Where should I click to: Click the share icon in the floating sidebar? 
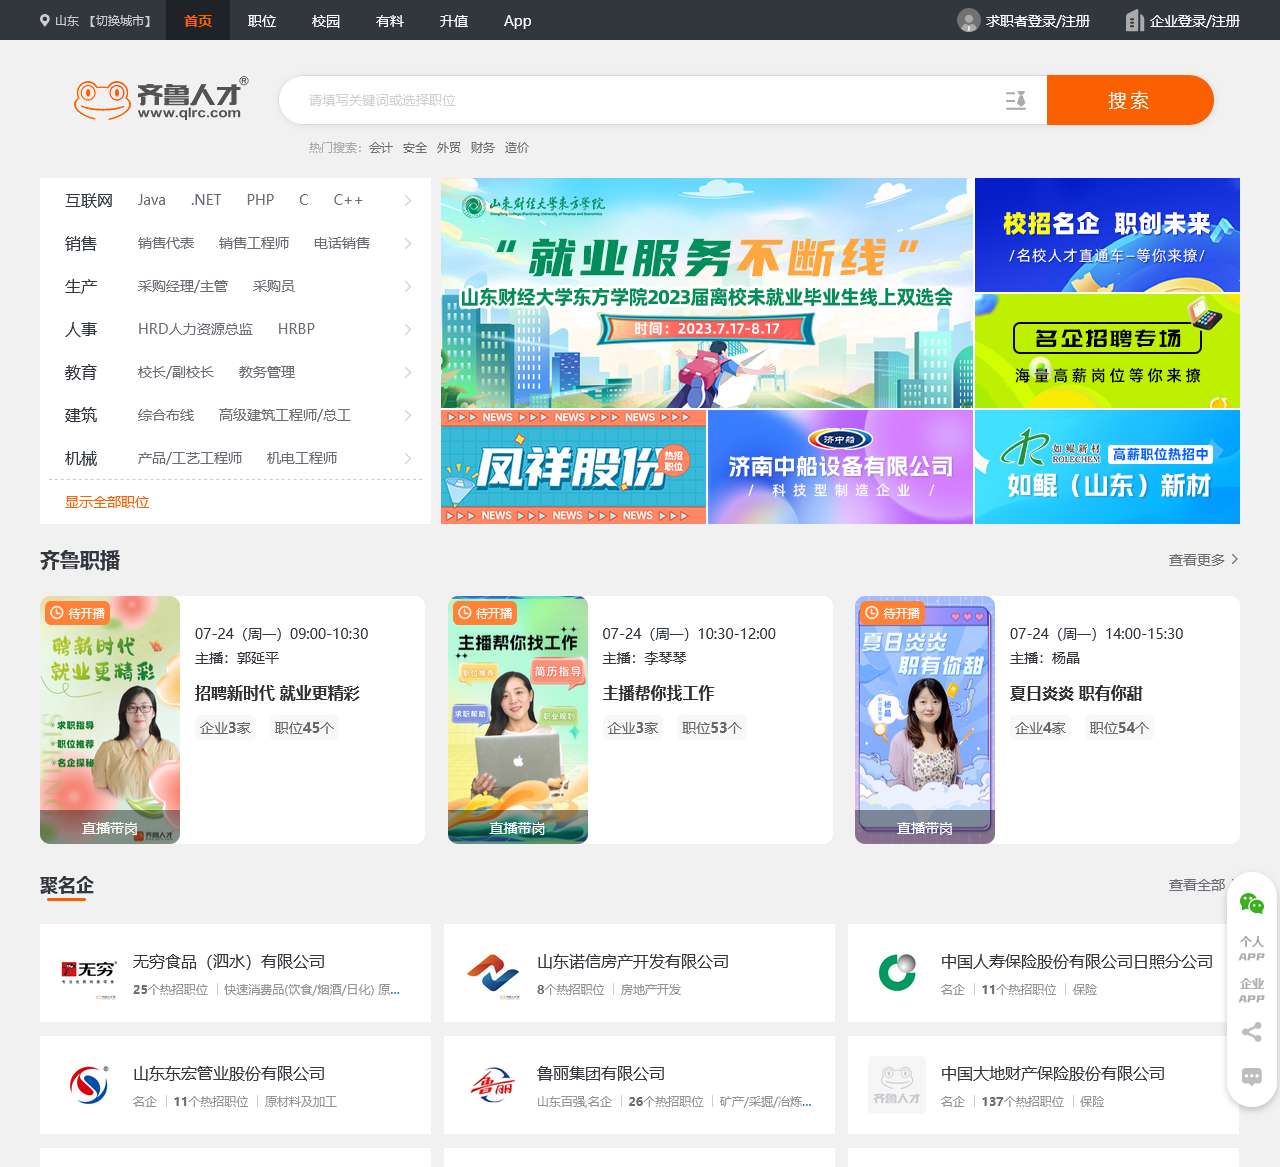[x=1252, y=1032]
